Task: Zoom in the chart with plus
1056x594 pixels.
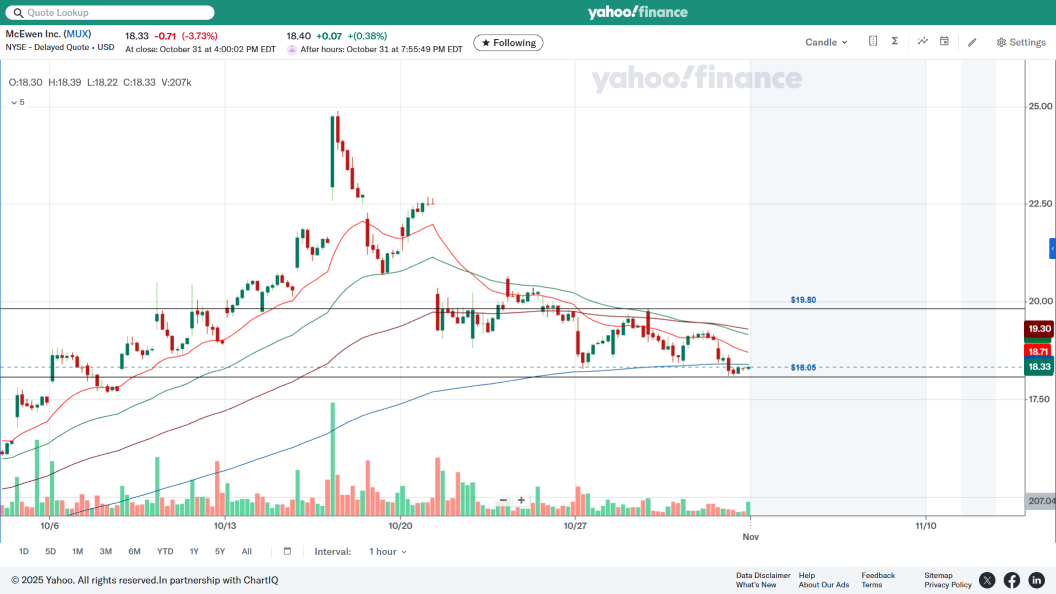Action: click(521, 500)
